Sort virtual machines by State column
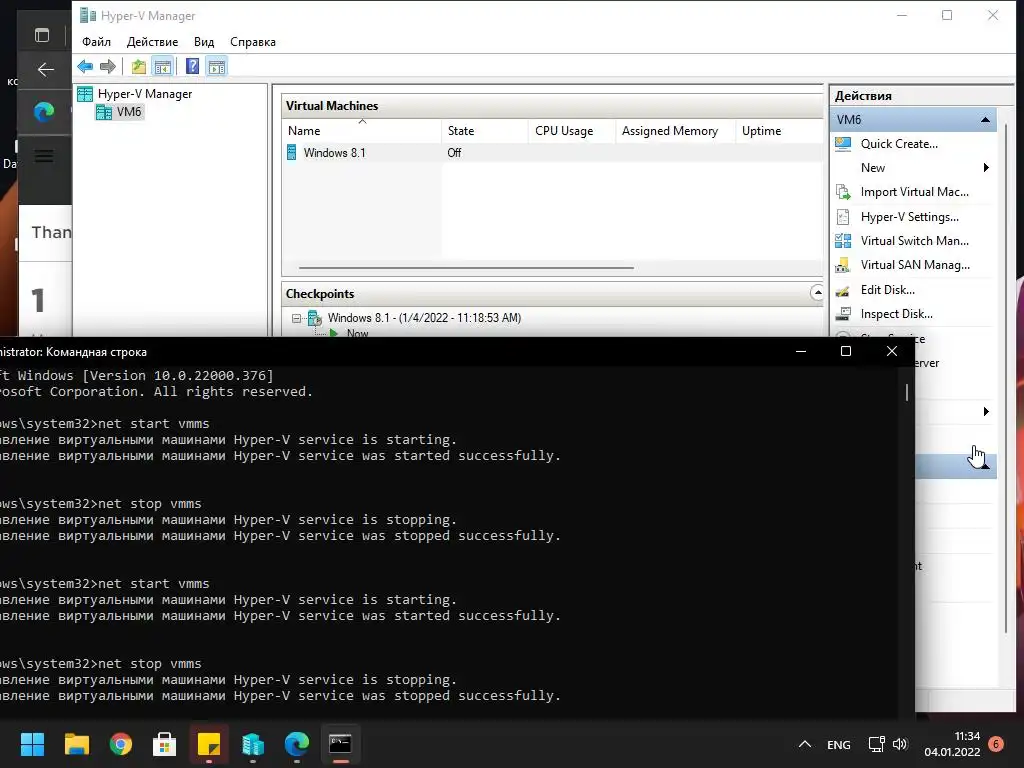 pos(485,131)
